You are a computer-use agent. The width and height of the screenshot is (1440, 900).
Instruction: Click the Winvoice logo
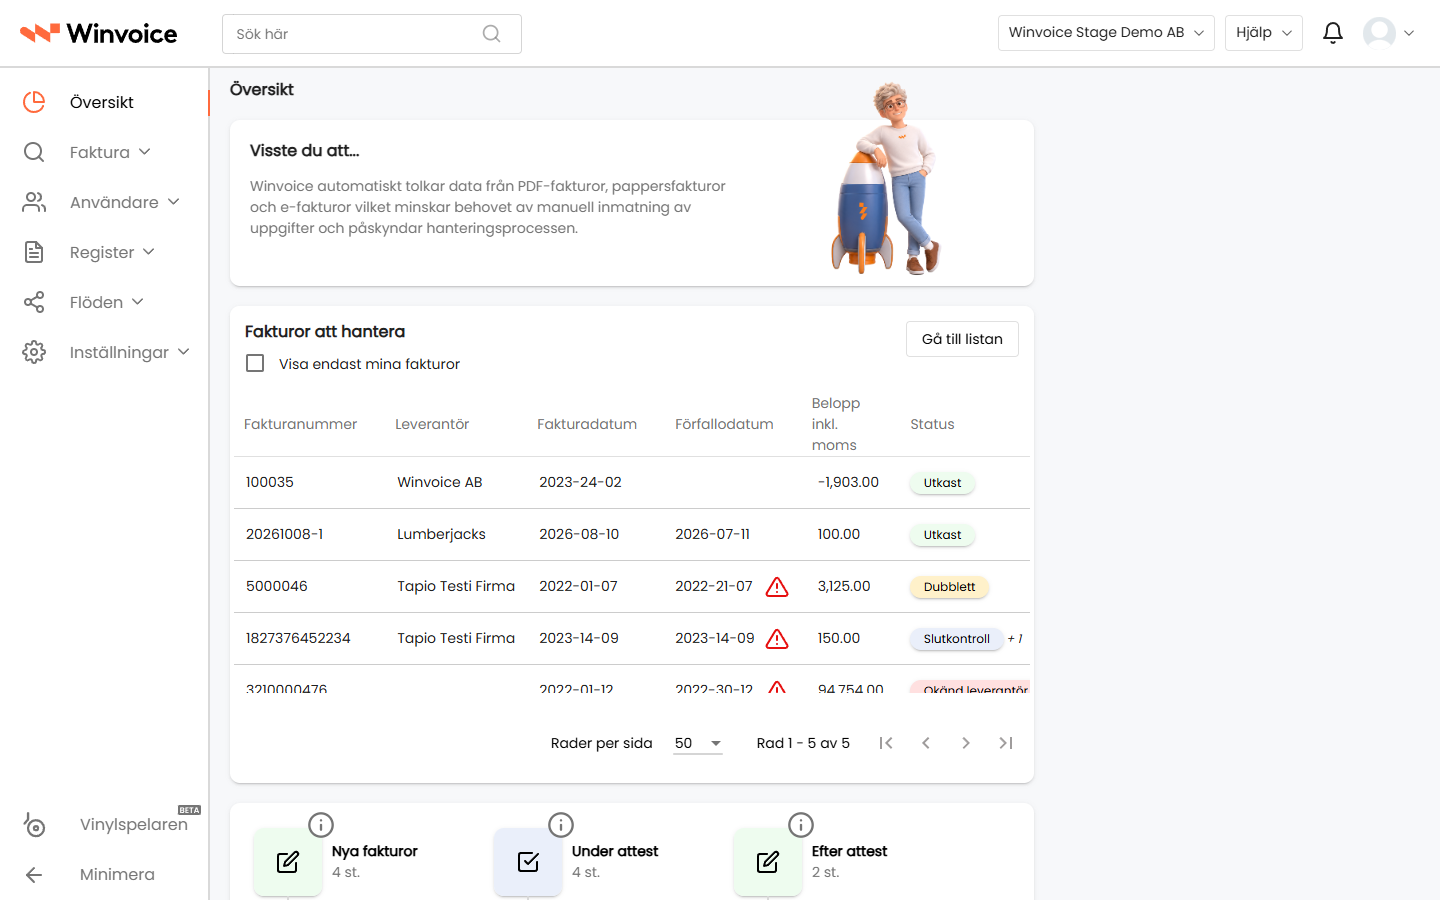[x=99, y=34]
